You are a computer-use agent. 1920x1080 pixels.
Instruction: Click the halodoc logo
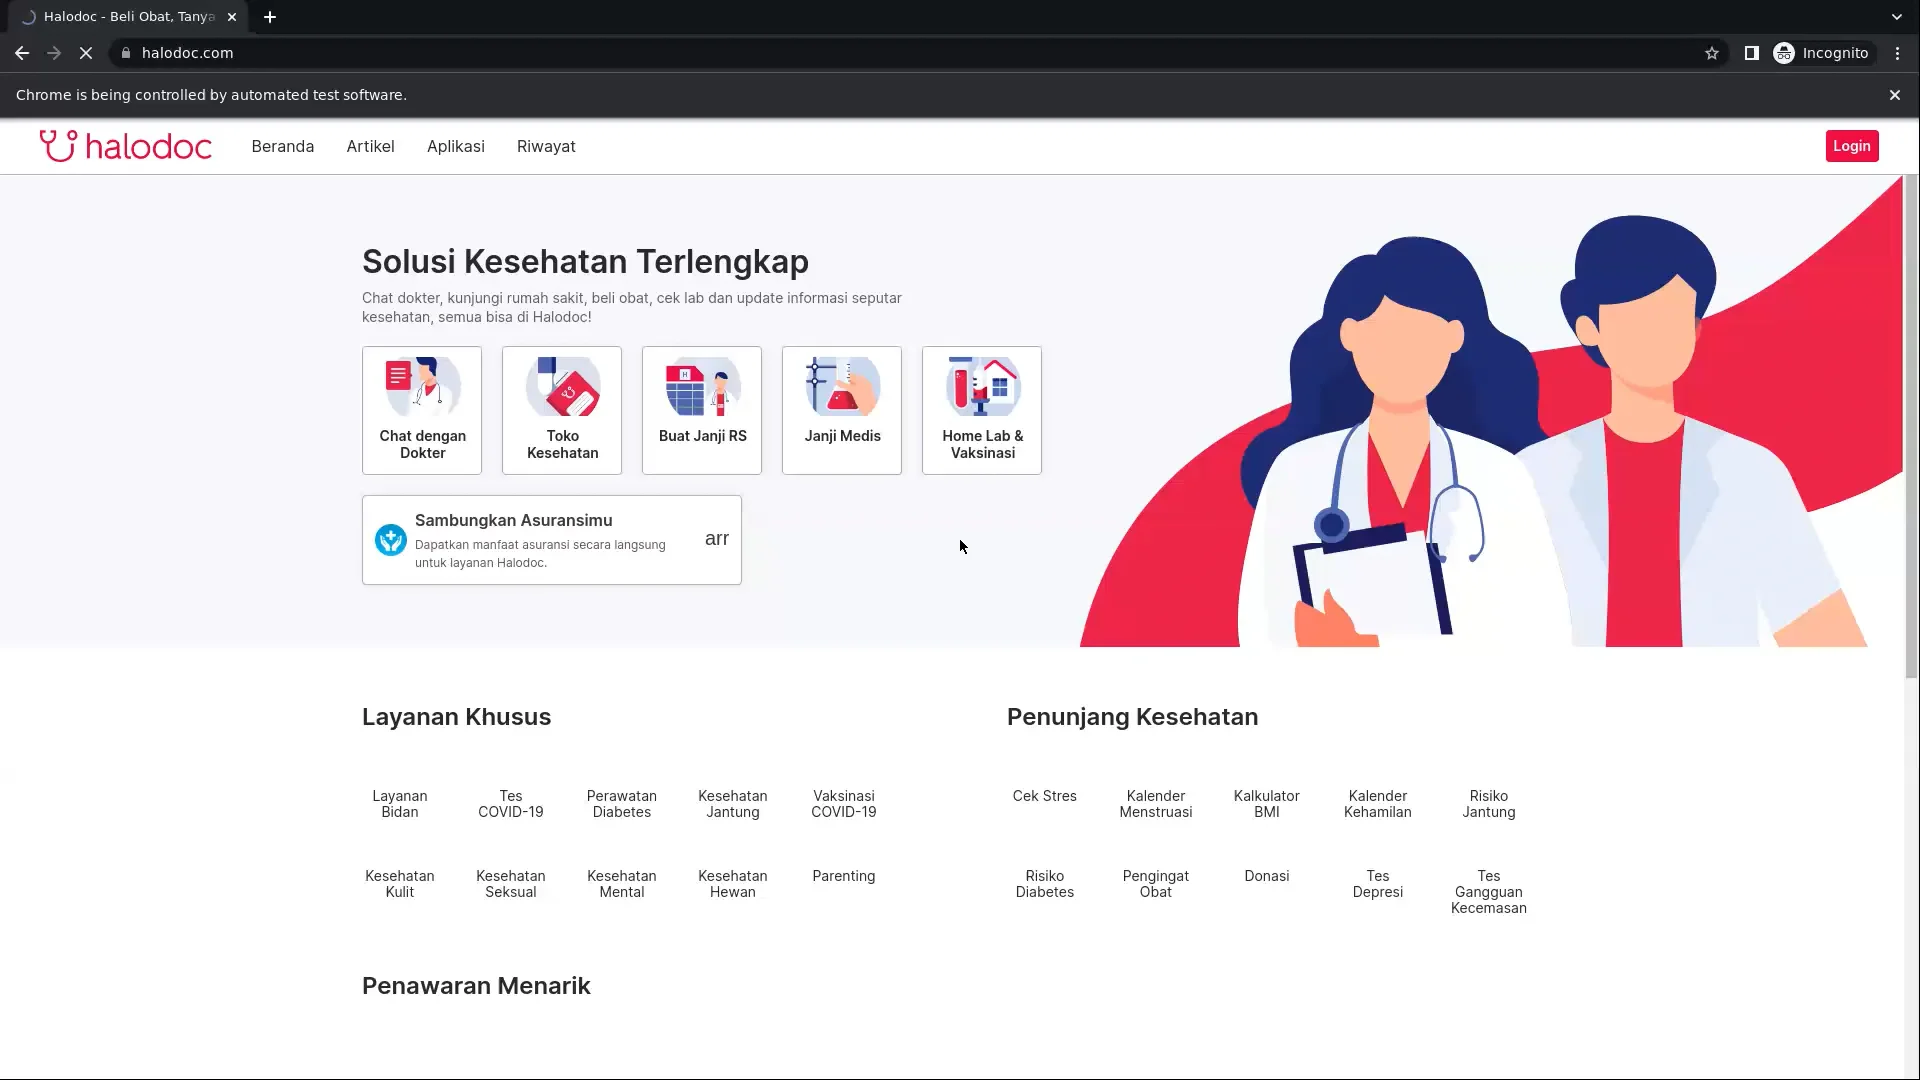point(126,146)
